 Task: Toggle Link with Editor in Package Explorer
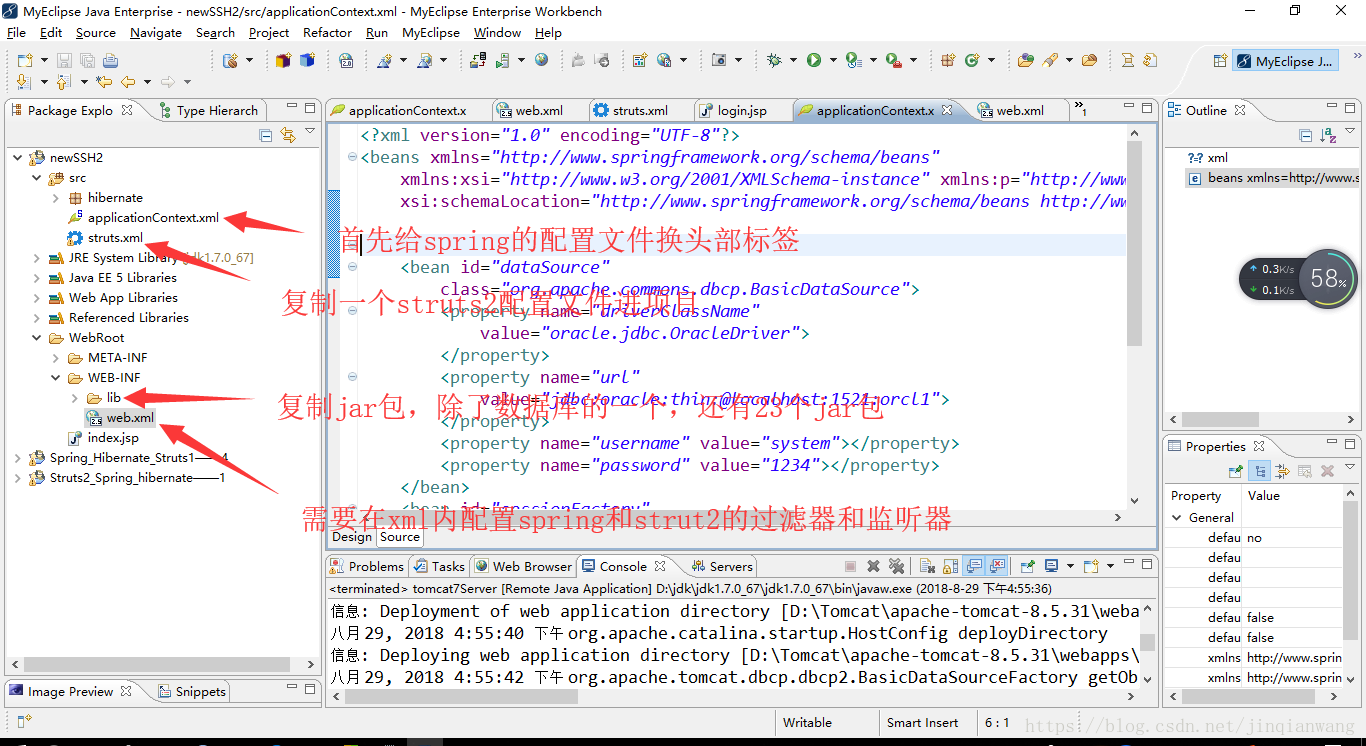click(x=287, y=135)
